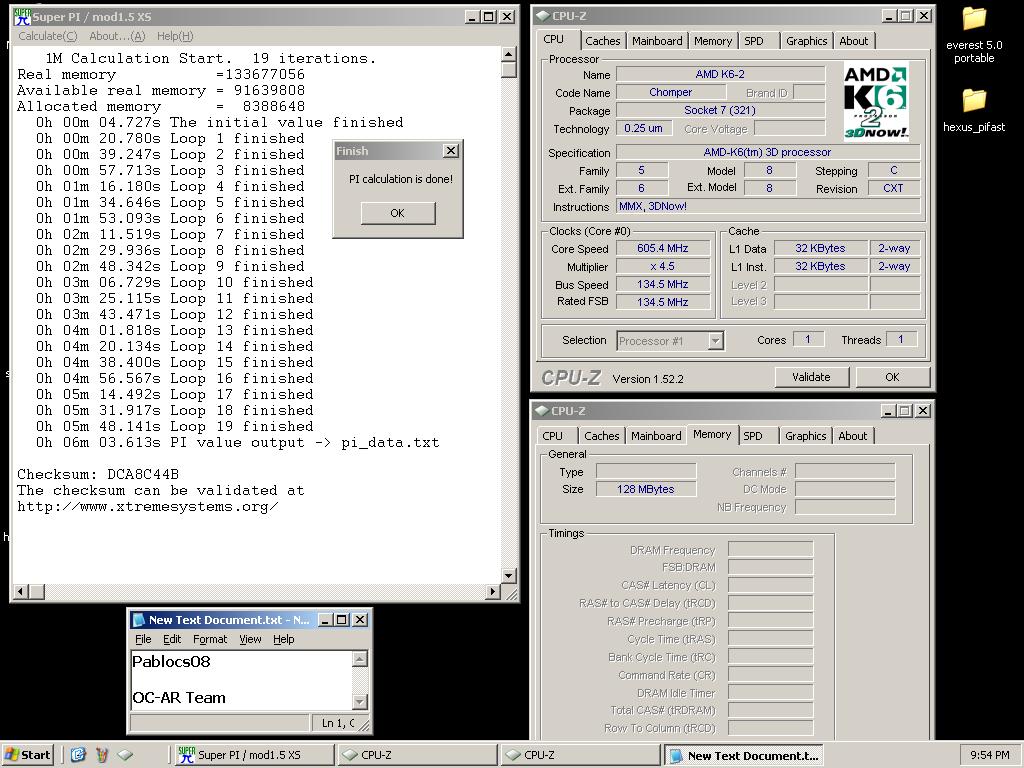The image size is (1024, 768).
Task: Click the 9:54 PM taskbar clock
Action: [989, 755]
